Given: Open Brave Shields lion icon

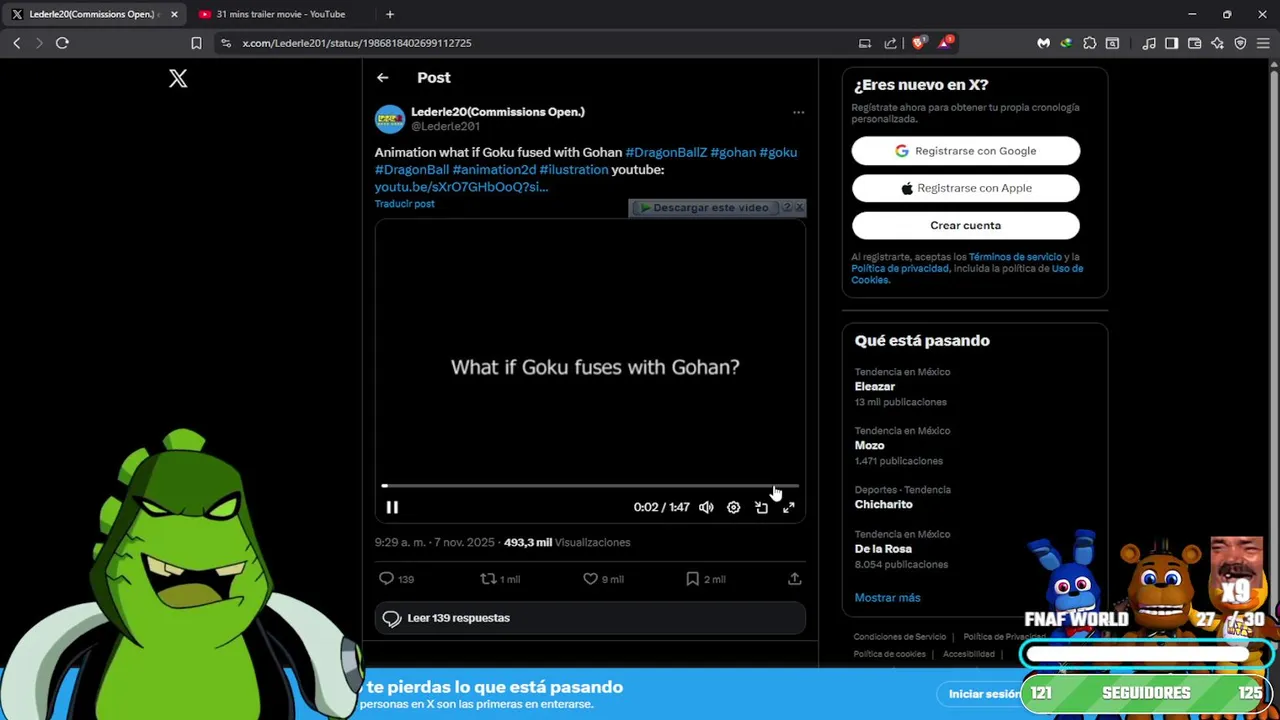Looking at the screenshot, I should click(918, 43).
